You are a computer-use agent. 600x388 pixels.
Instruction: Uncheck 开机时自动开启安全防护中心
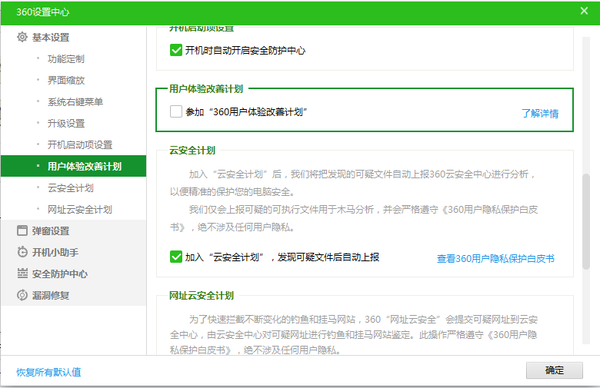click(176, 50)
